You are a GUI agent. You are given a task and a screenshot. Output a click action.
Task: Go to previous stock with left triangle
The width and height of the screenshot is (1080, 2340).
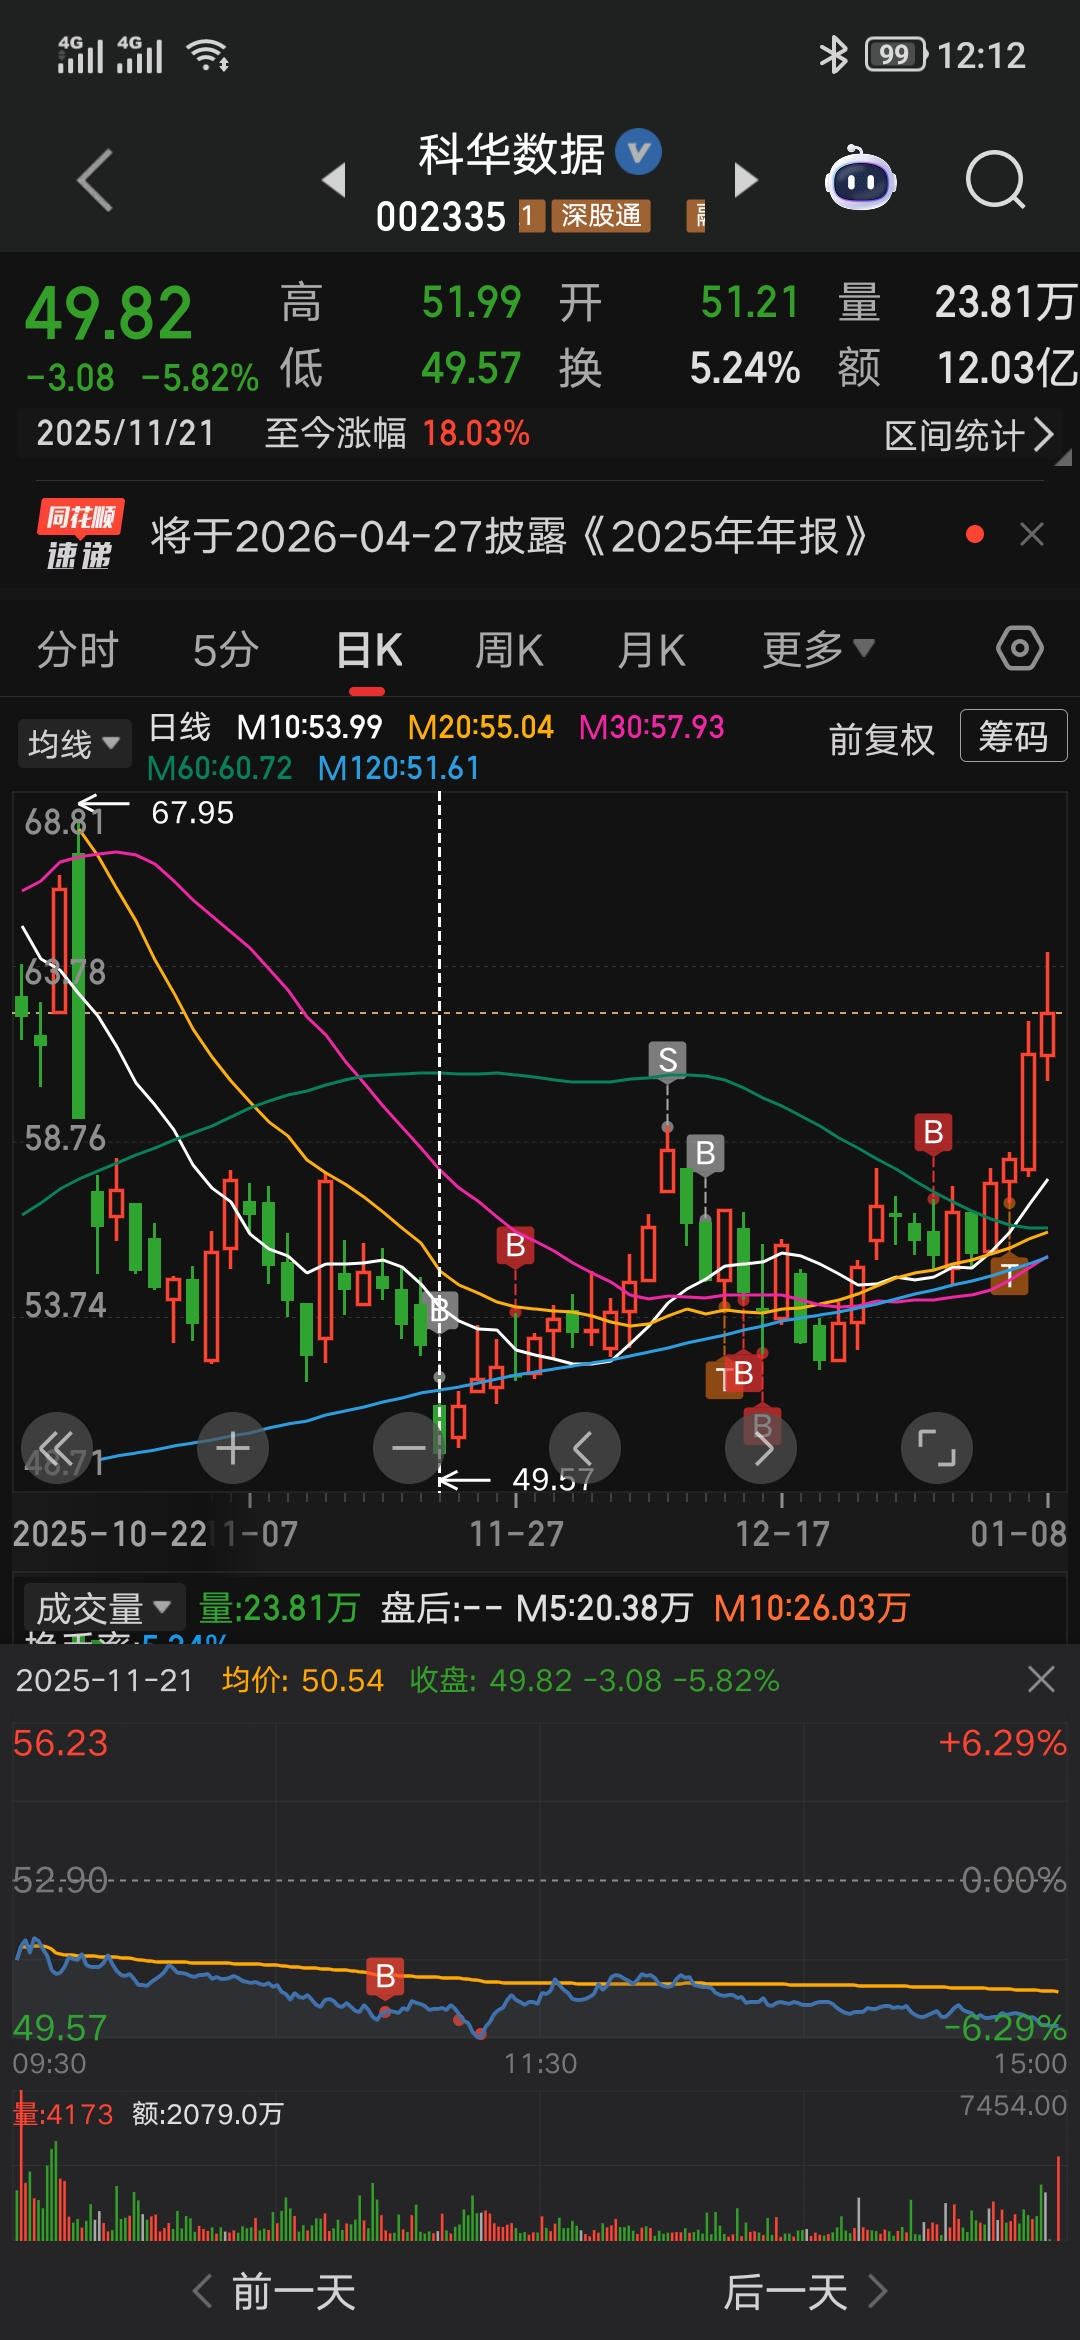pyautogui.click(x=334, y=180)
